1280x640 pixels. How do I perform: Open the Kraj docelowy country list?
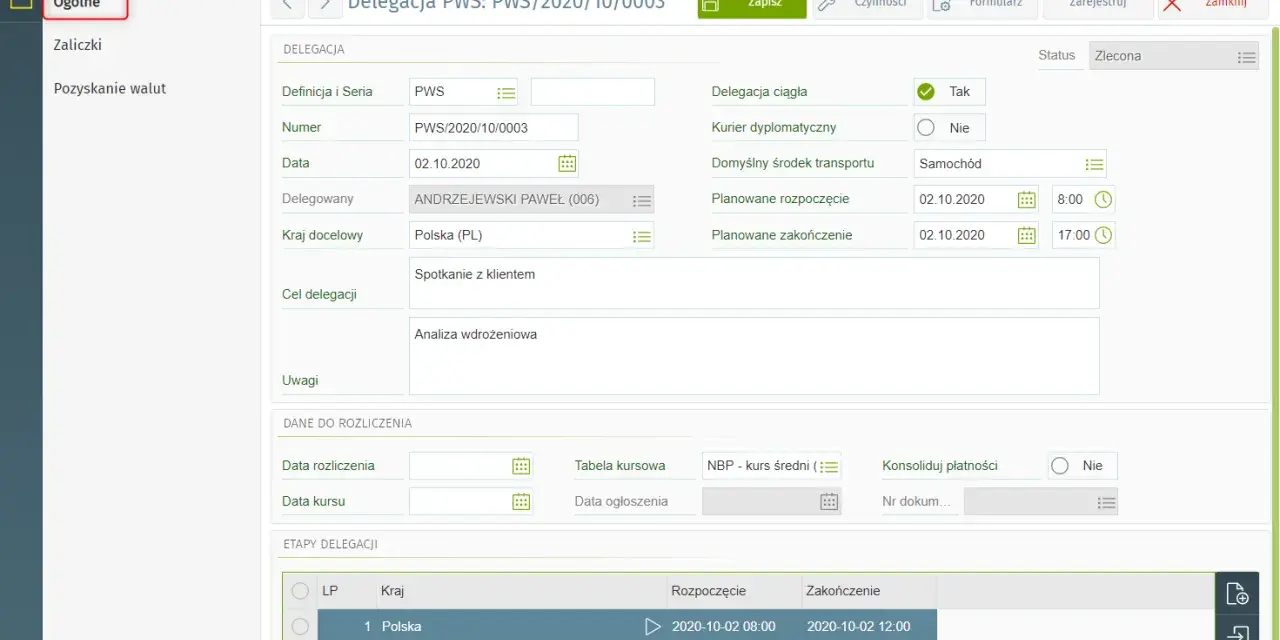click(x=641, y=236)
